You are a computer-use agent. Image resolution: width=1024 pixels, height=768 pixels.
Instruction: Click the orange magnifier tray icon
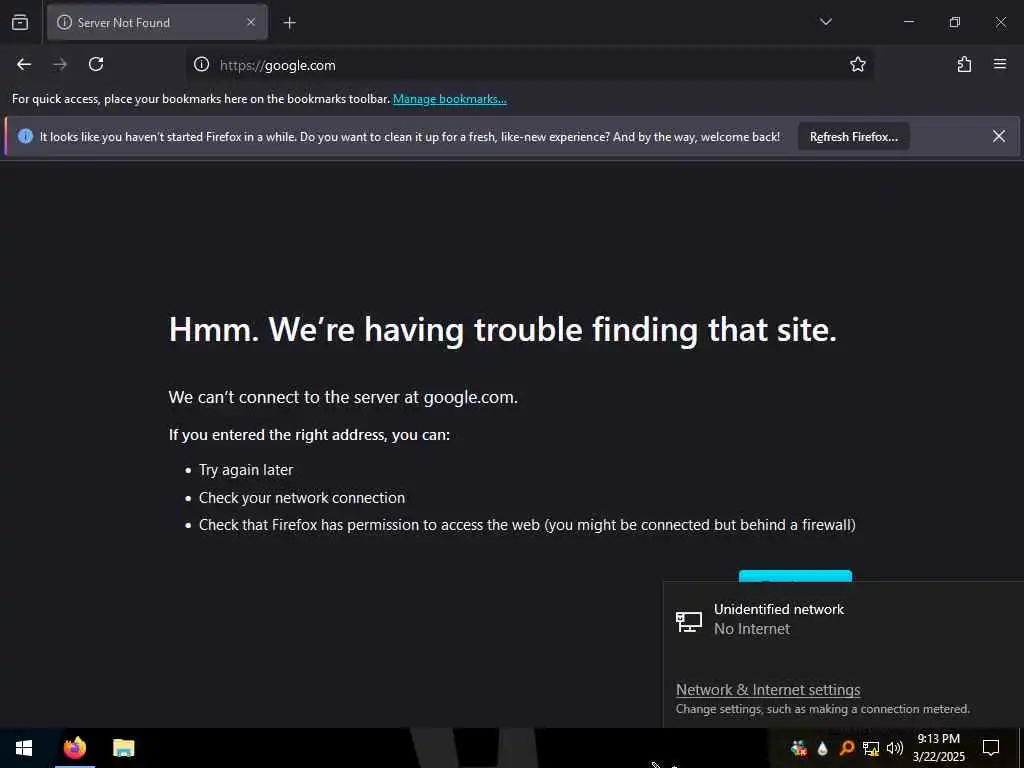point(846,748)
